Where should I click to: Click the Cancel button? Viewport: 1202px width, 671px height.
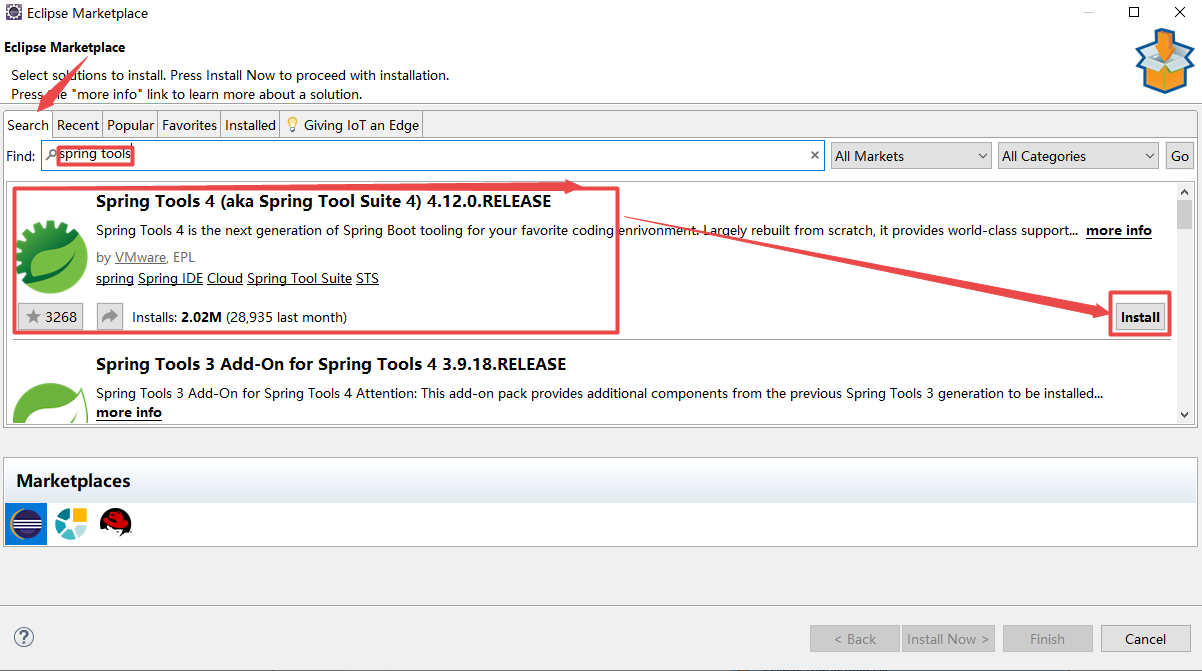pos(1145,639)
